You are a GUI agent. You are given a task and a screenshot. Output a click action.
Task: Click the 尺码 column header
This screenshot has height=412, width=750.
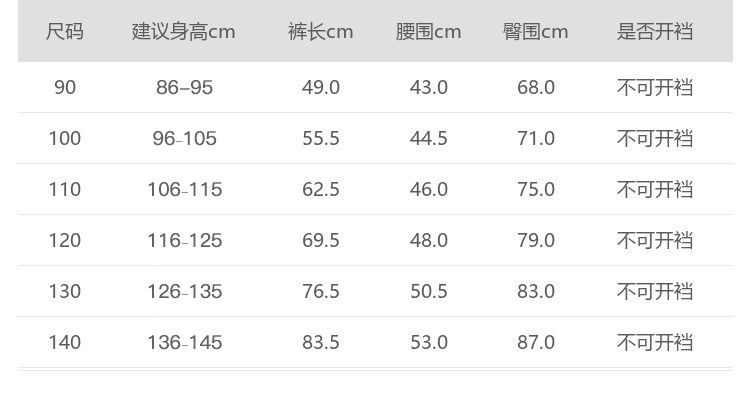tap(65, 32)
